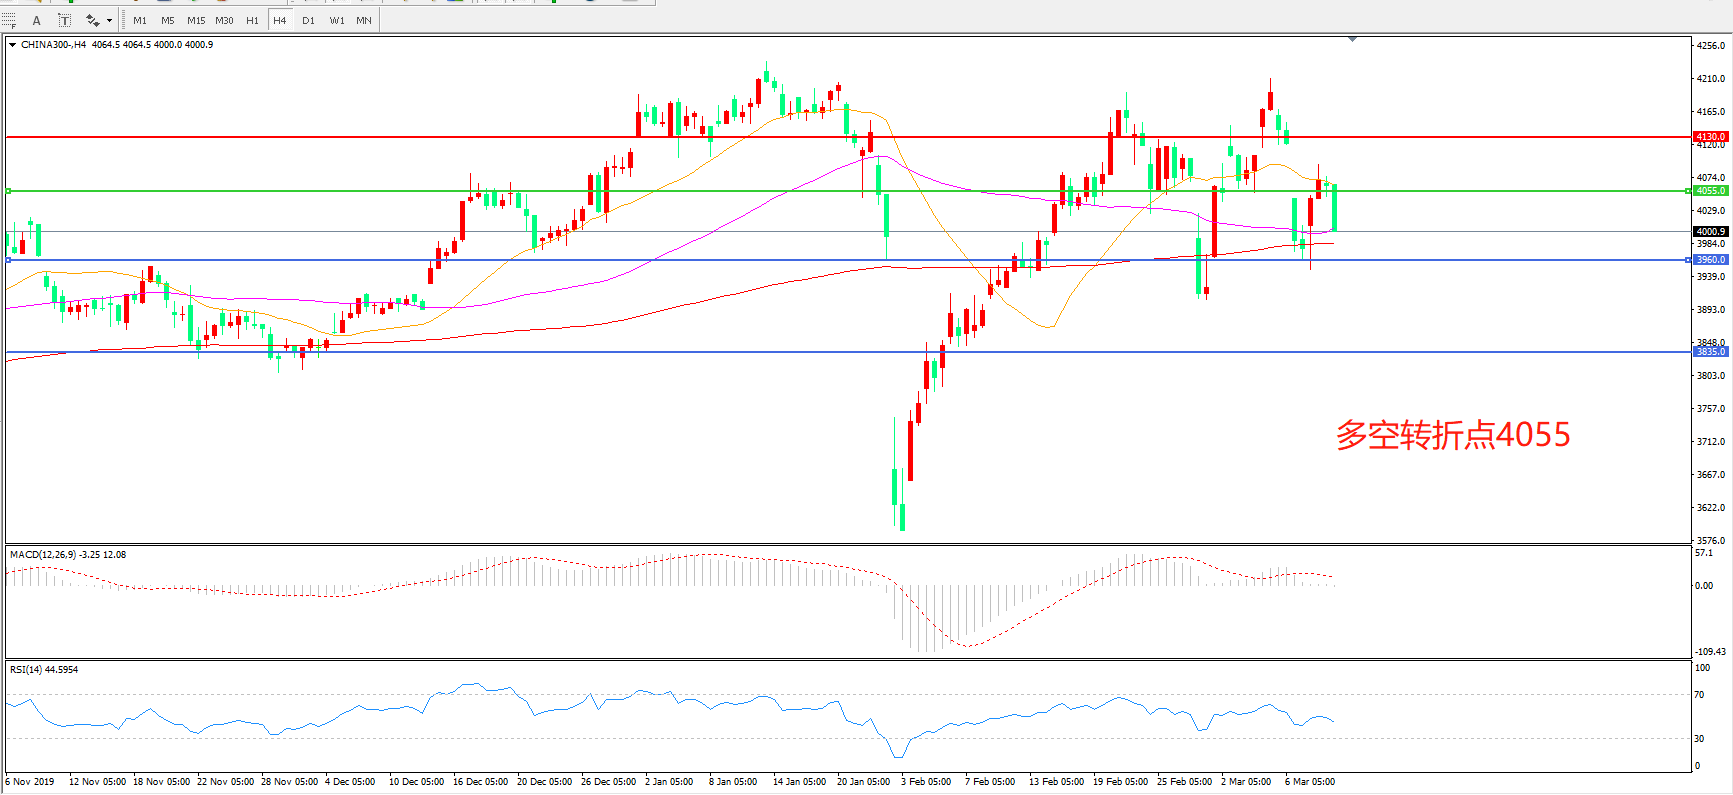Switch chart to M1 timeframe
1733x795 pixels.
(140, 20)
